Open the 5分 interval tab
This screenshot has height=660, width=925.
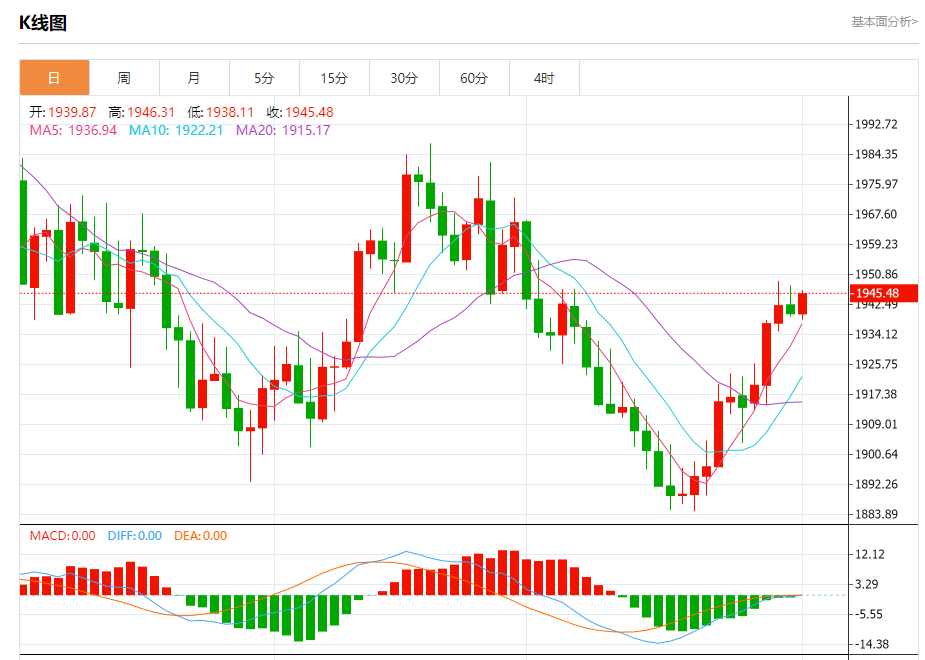pos(264,77)
